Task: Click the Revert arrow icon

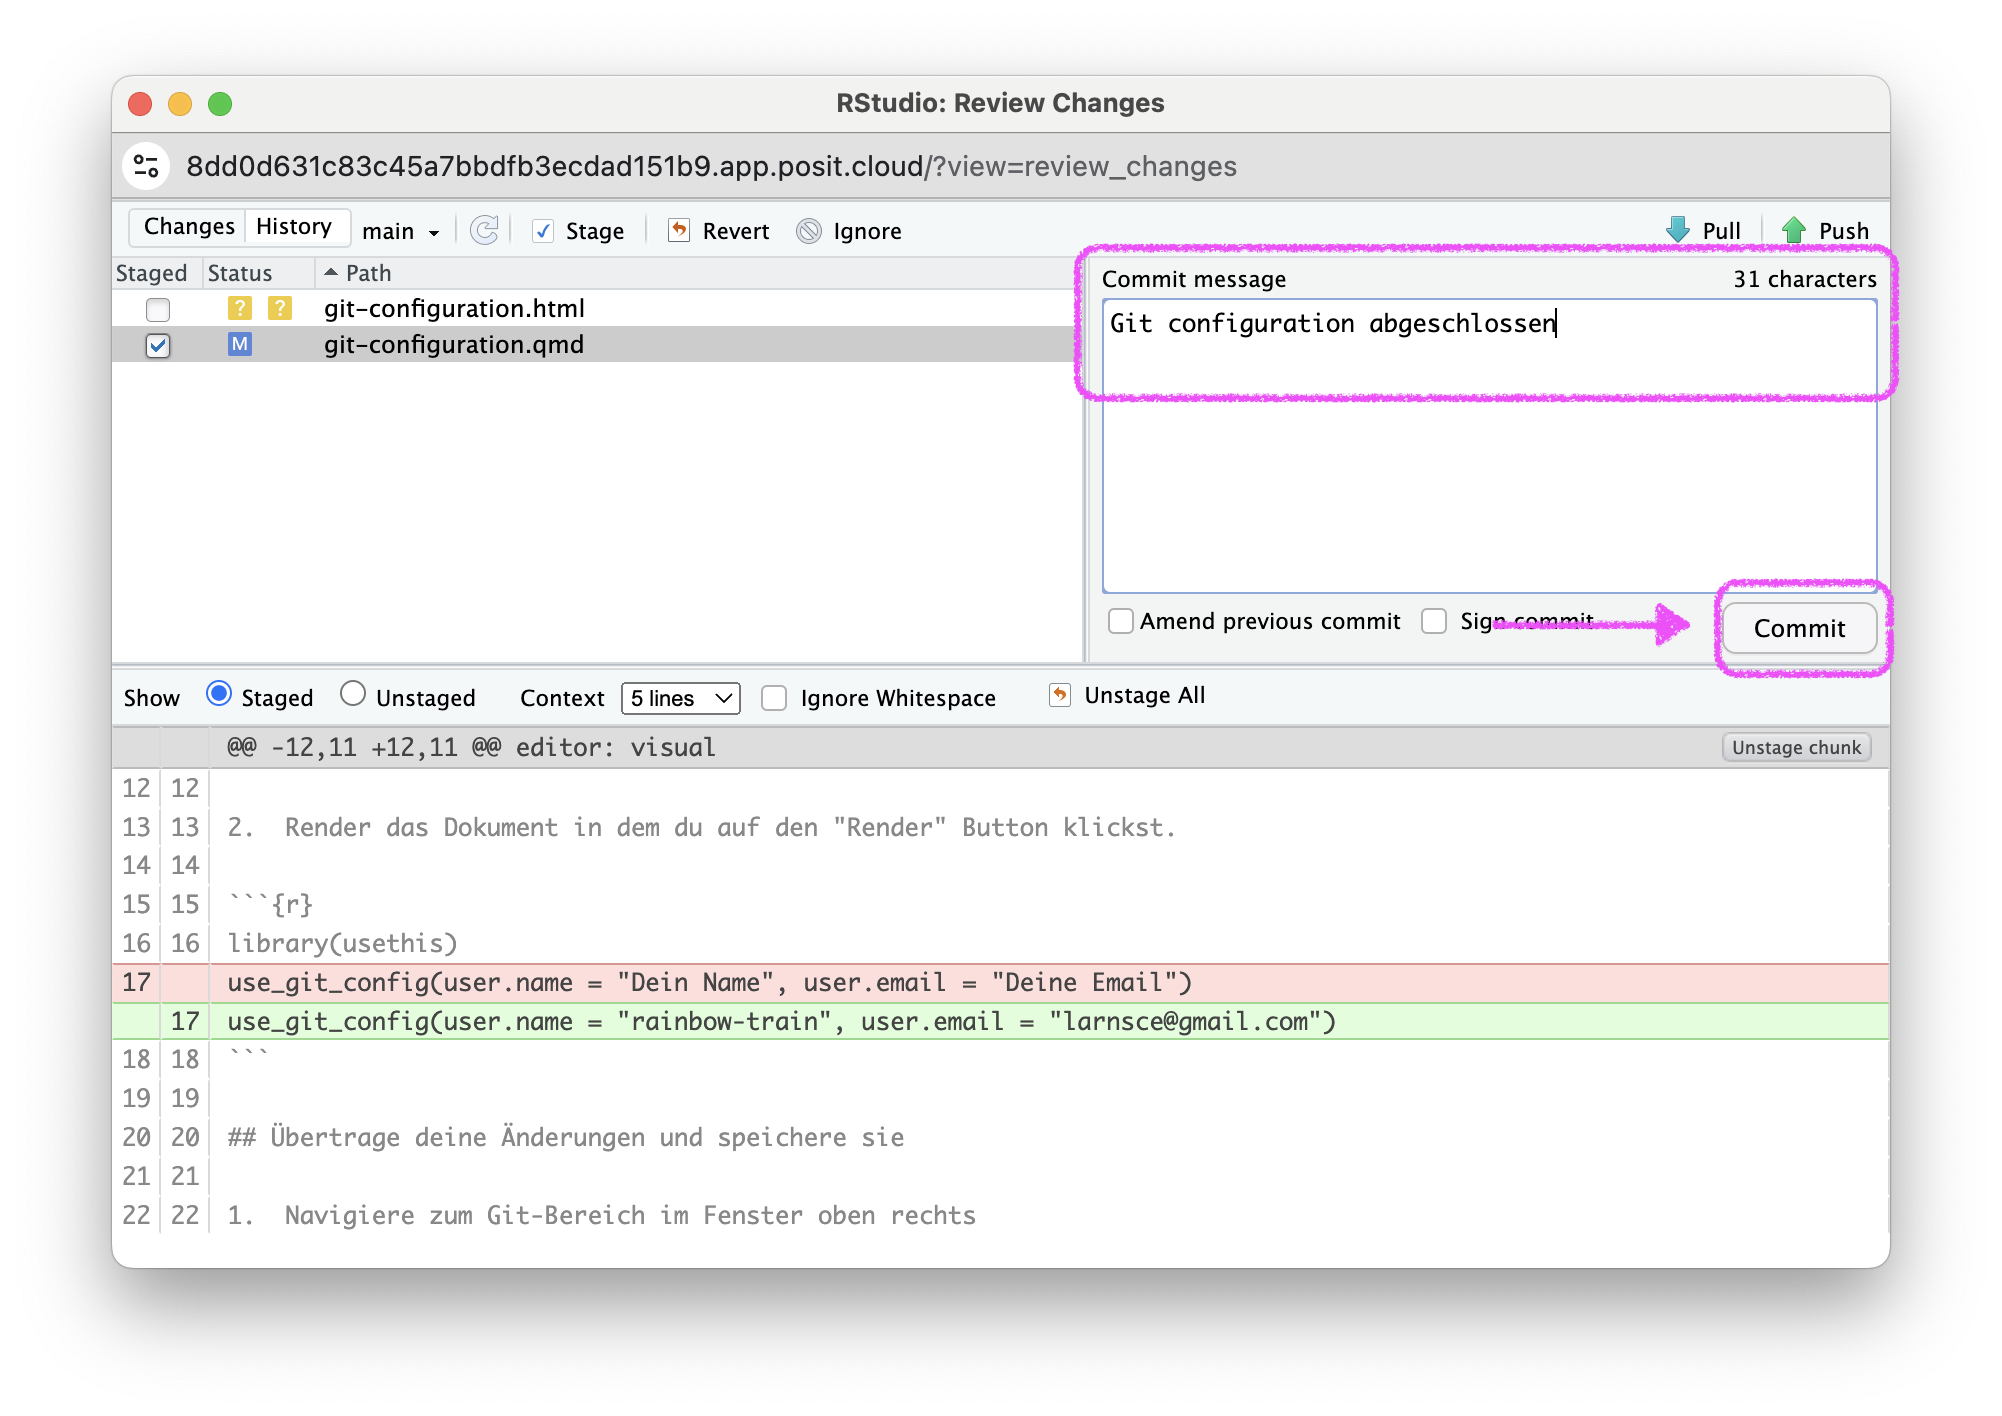Action: (679, 230)
